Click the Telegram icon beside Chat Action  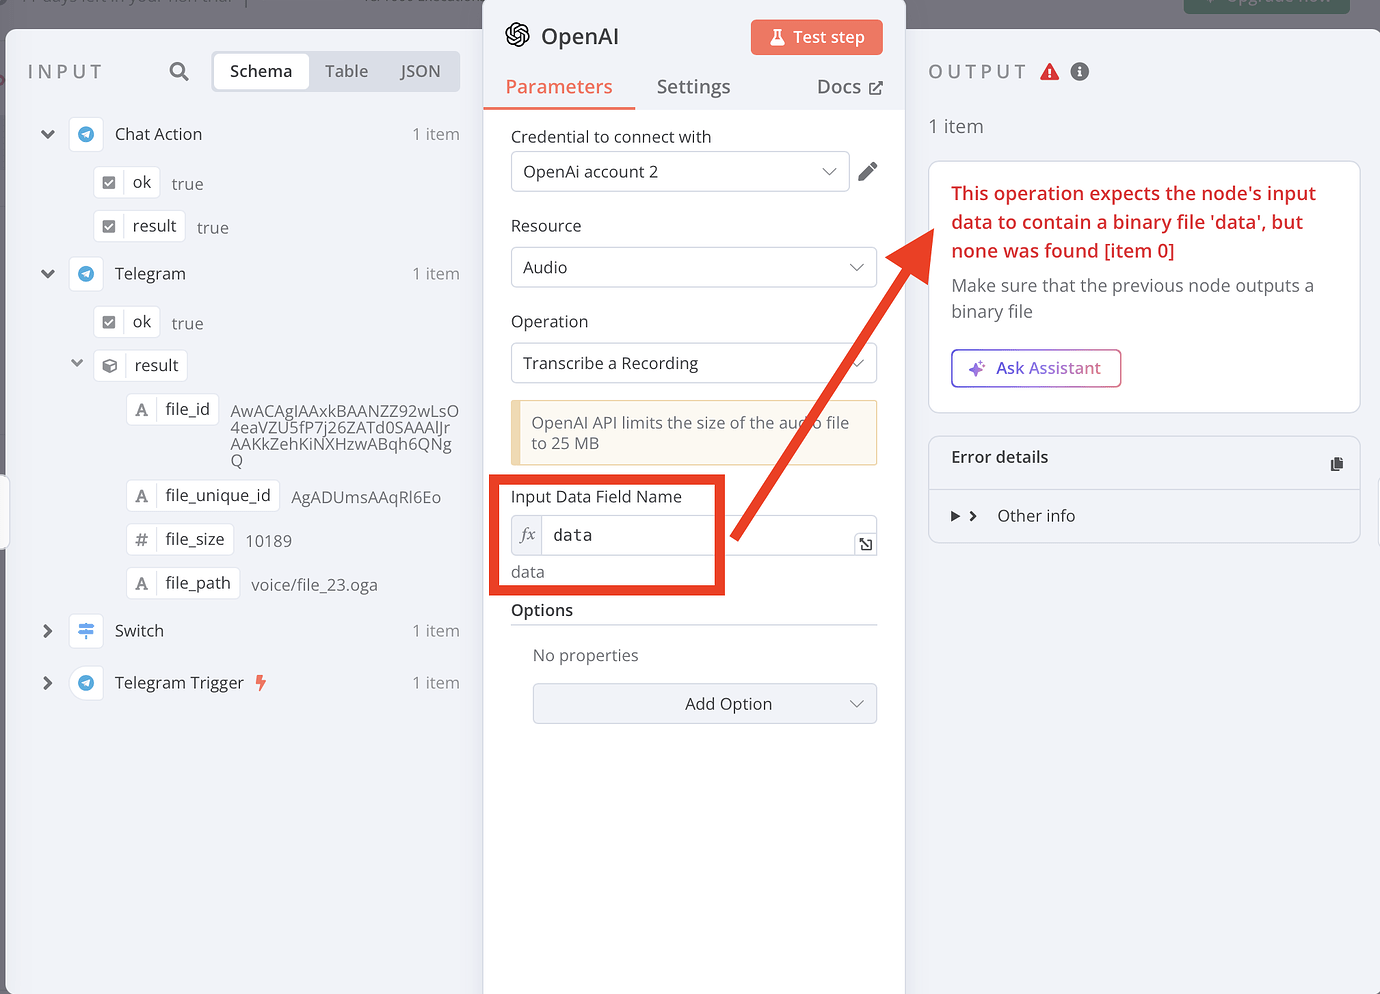pyautogui.click(x=86, y=133)
